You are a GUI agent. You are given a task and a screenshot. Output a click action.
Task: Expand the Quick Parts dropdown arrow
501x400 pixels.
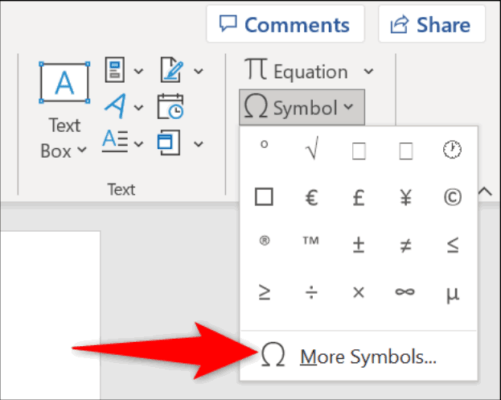pyautogui.click(x=138, y=71)
